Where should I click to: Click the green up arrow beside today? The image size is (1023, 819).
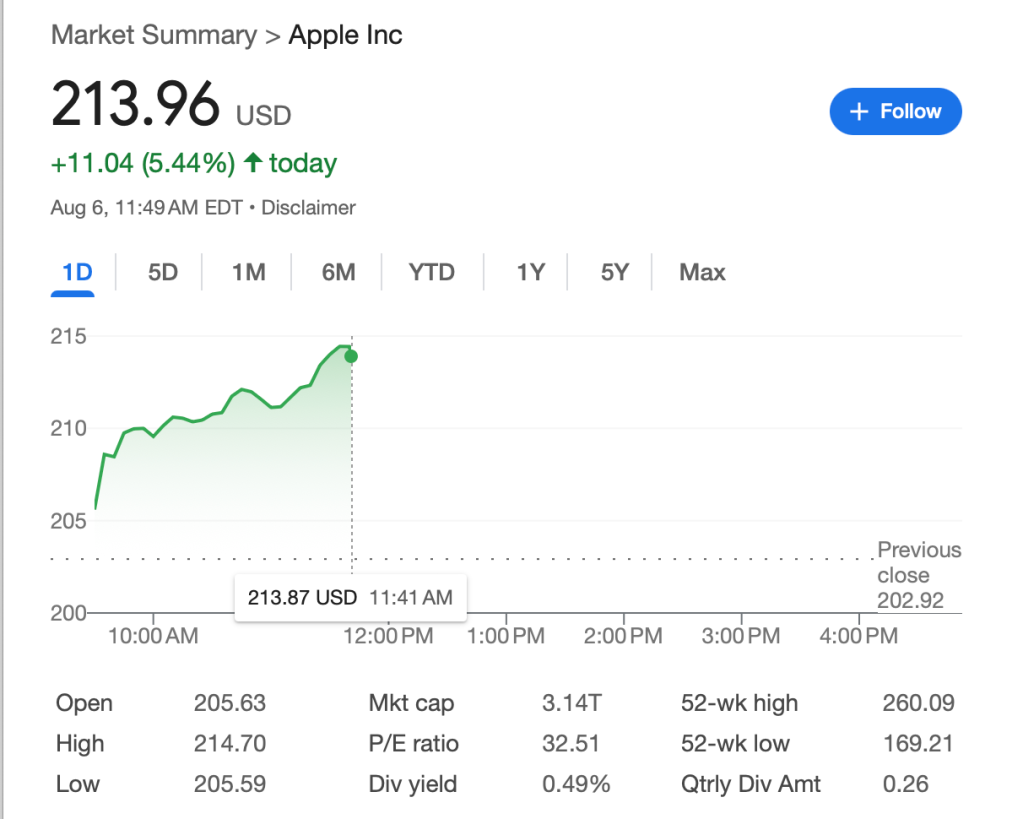253,163
